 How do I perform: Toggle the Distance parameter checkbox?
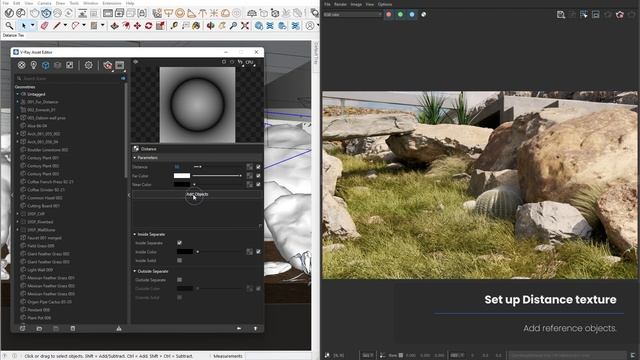[x=258, y=167]
